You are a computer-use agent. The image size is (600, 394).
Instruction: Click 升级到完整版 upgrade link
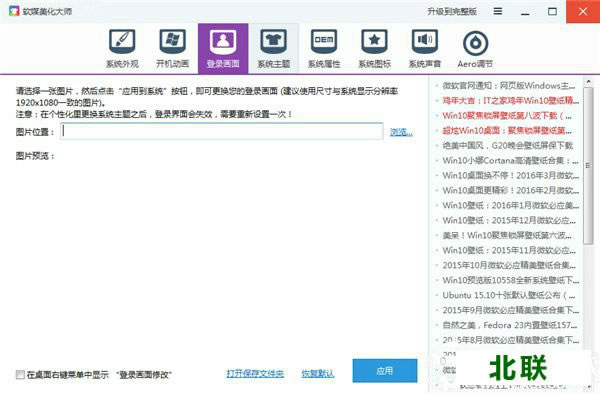(x=452, y=11)
